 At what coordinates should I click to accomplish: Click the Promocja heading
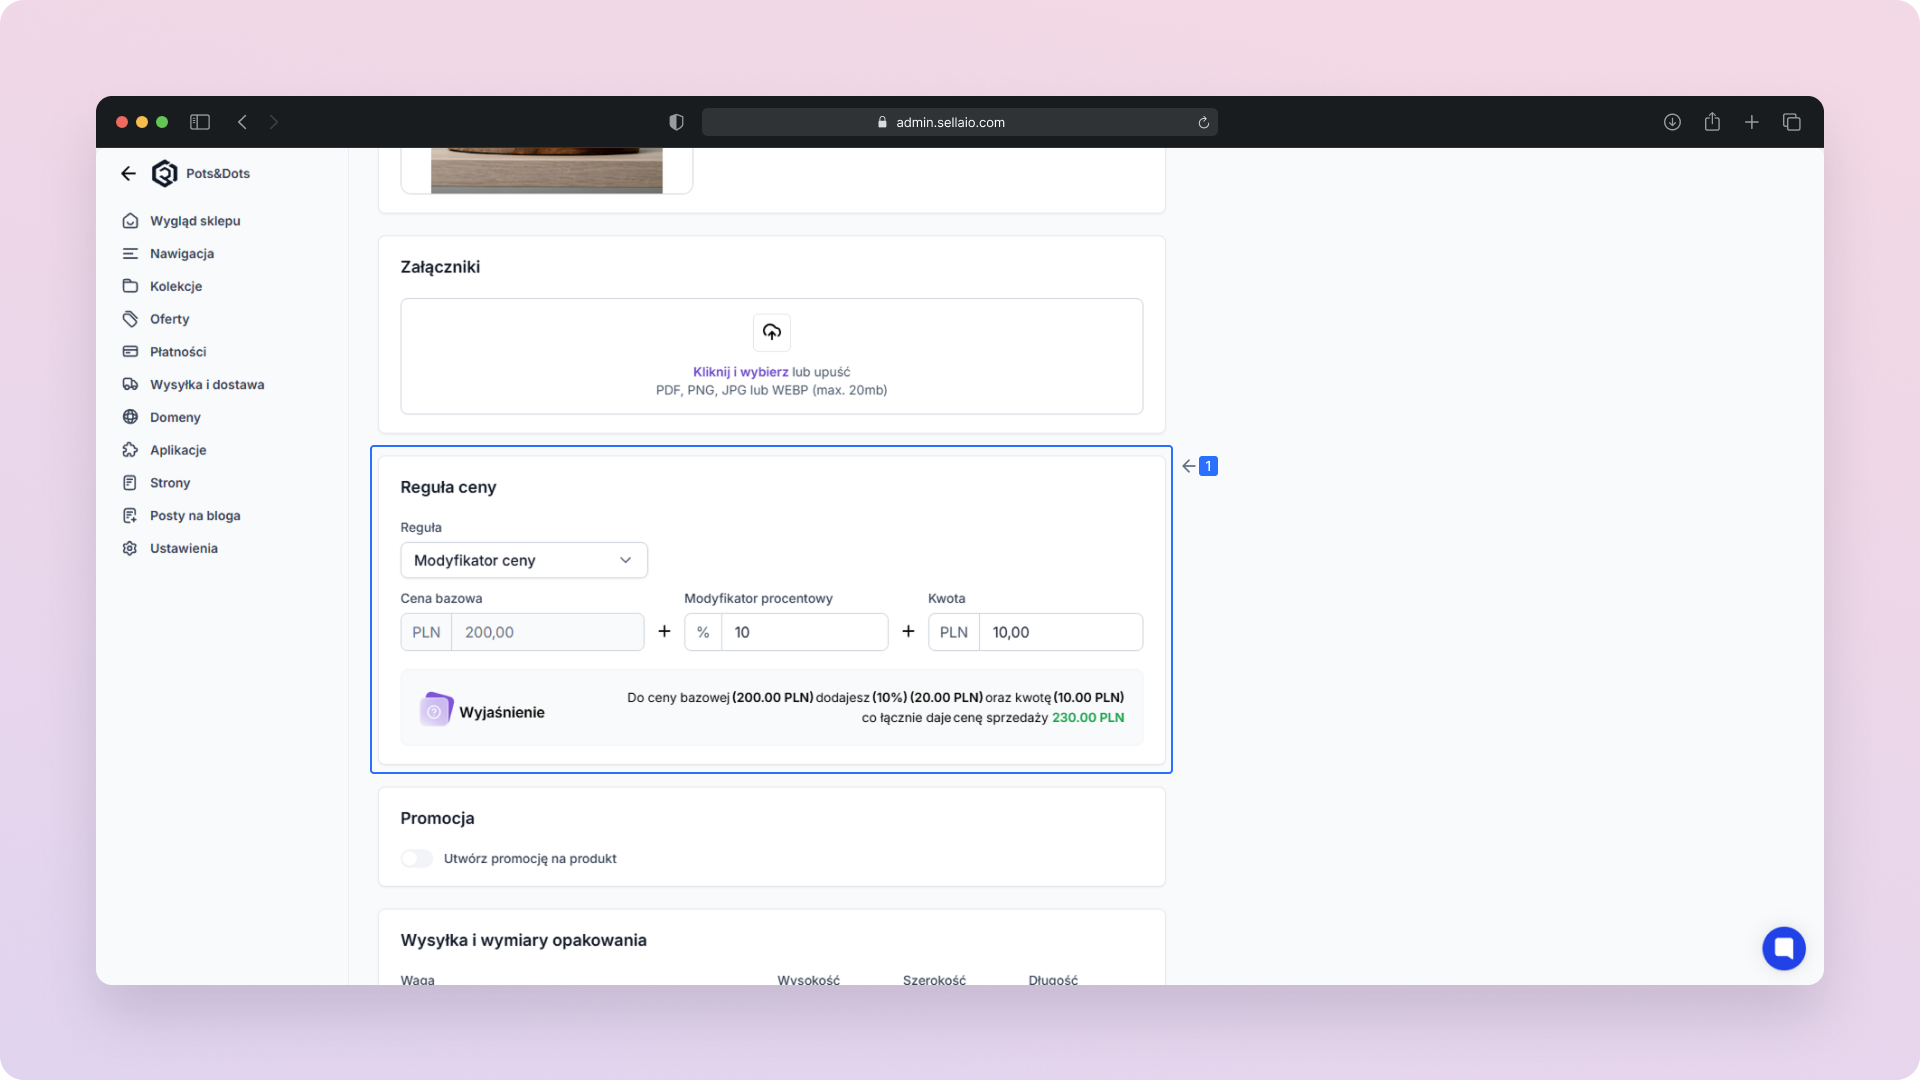click(x=437, y=818)
